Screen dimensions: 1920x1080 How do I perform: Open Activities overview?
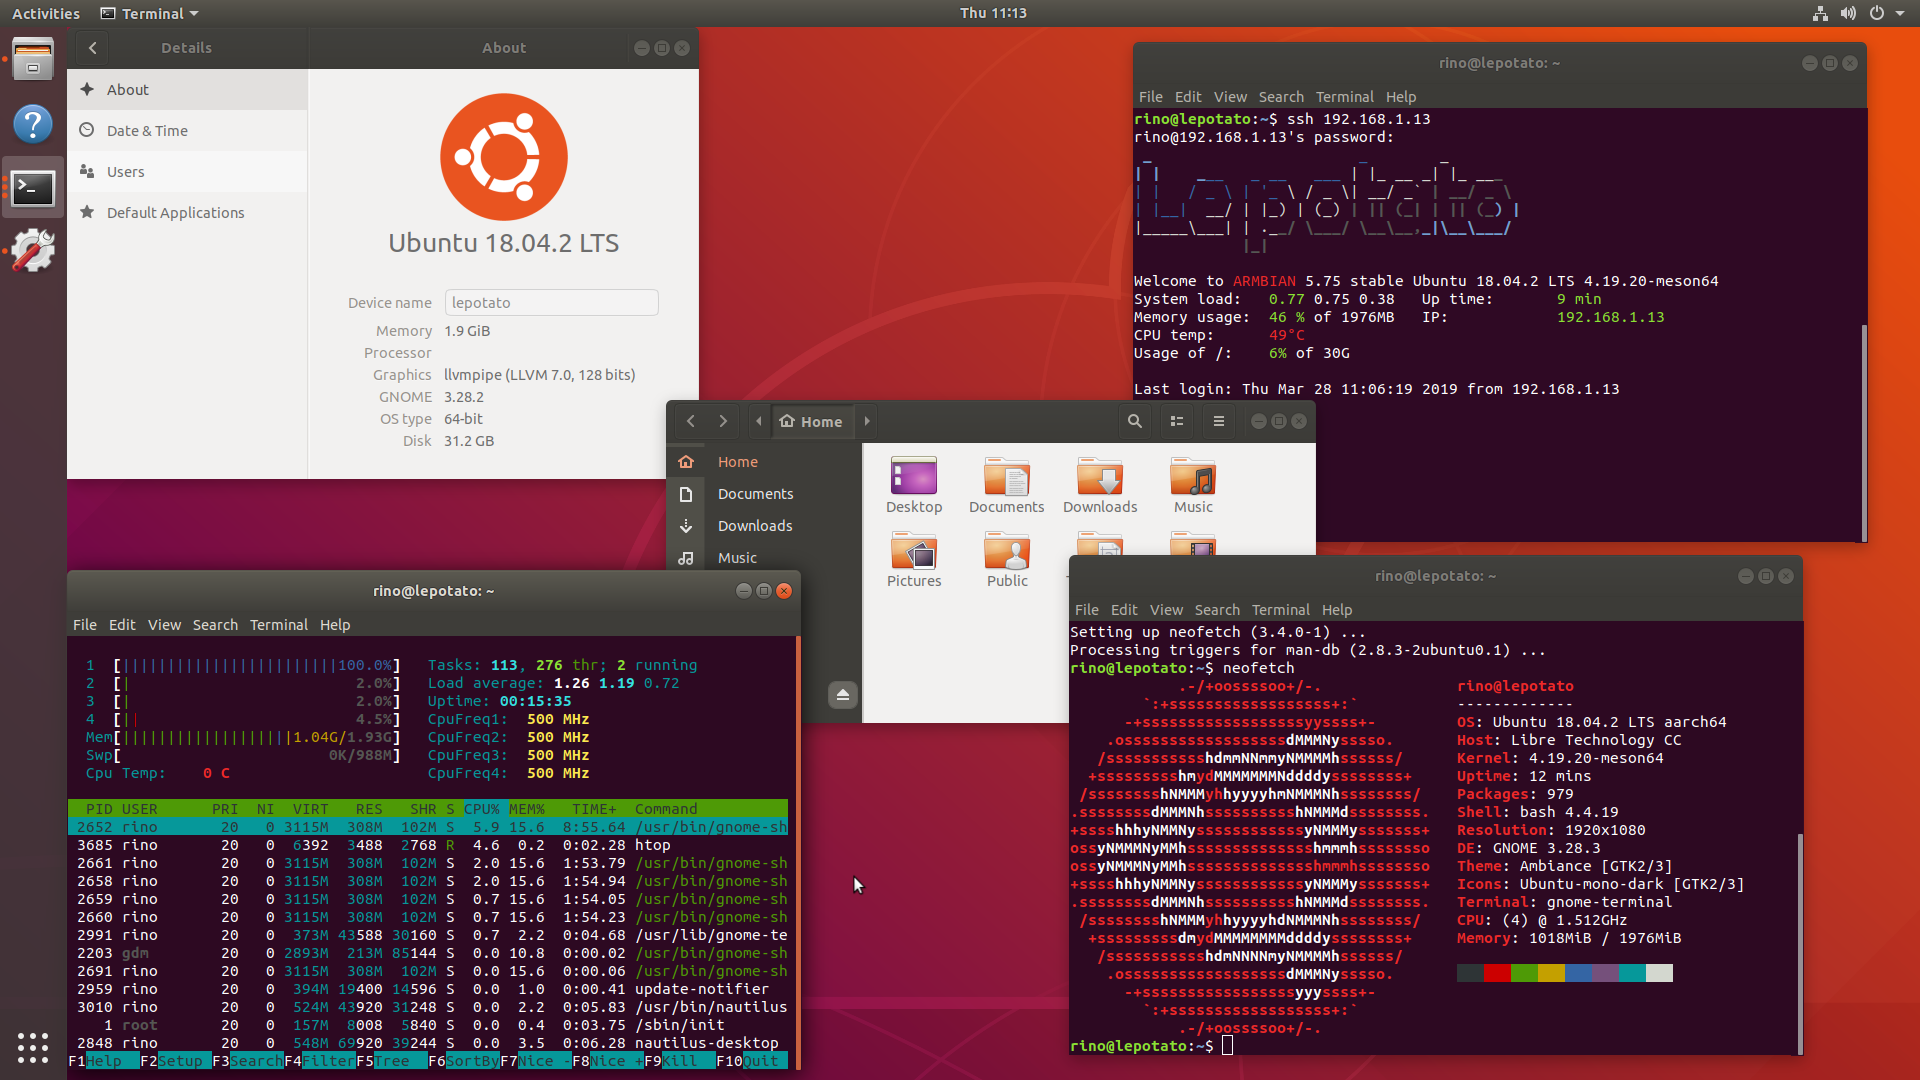pyautogui.click(x=46, y=13)
